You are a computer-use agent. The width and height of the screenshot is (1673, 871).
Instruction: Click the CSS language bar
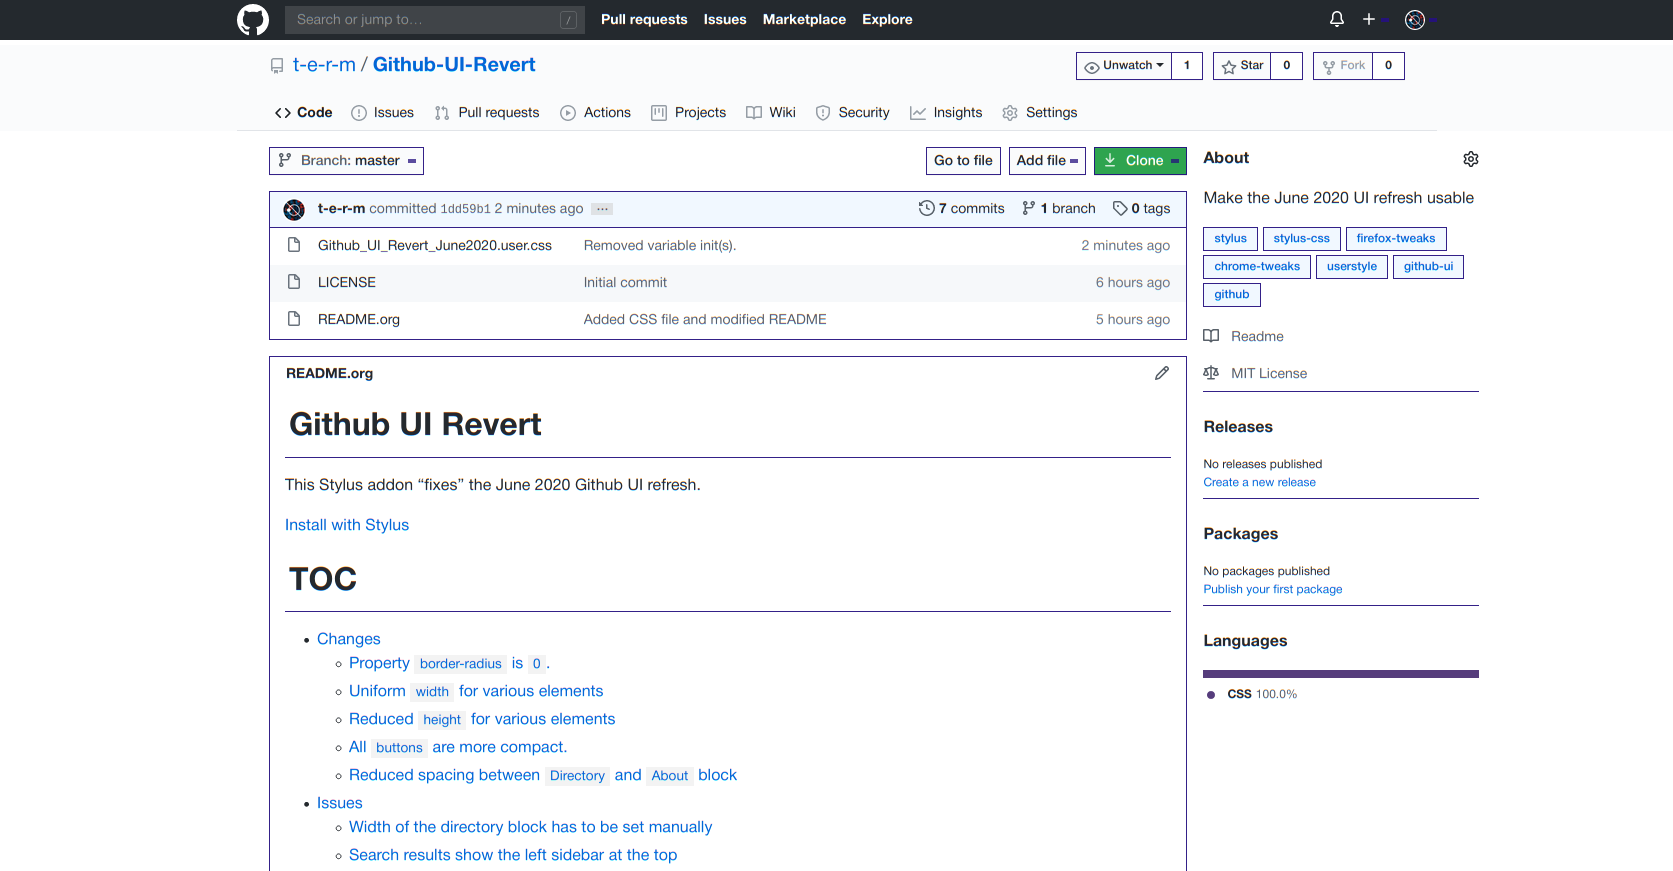(x=1341, y=674)
